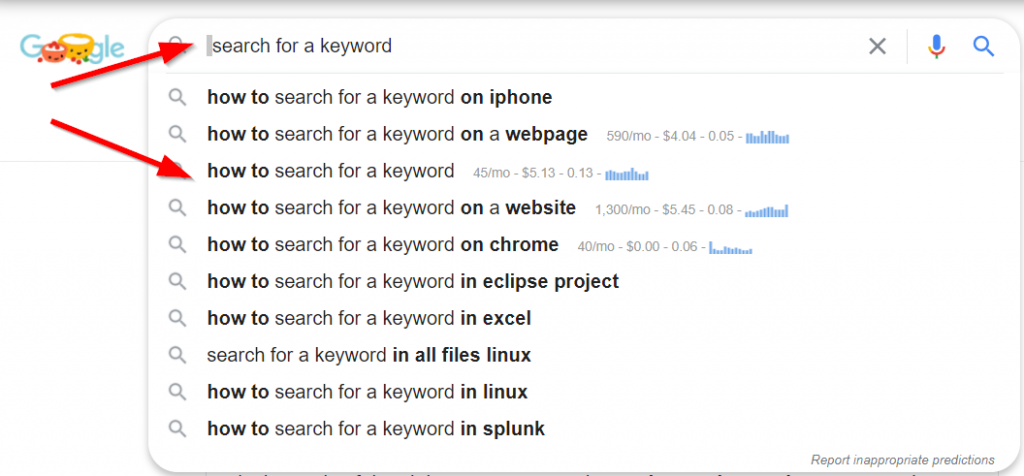Viewport: 1024px width, 476px height.
Task: Click the trend chart beside 1,300/mo
Action: pos(766,210)
